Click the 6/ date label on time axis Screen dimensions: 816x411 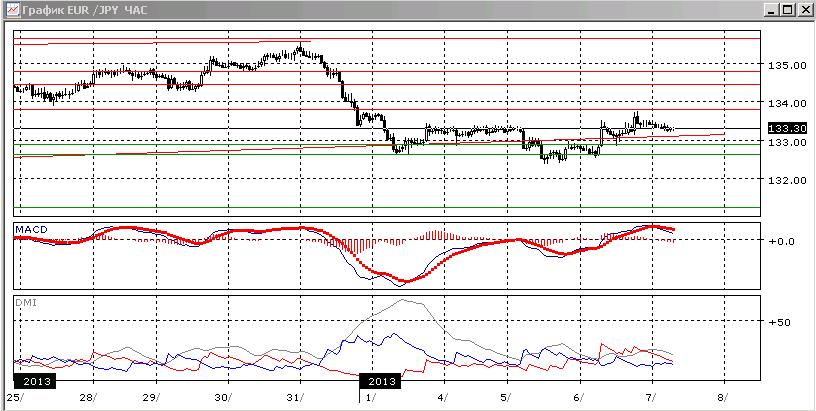578,398
